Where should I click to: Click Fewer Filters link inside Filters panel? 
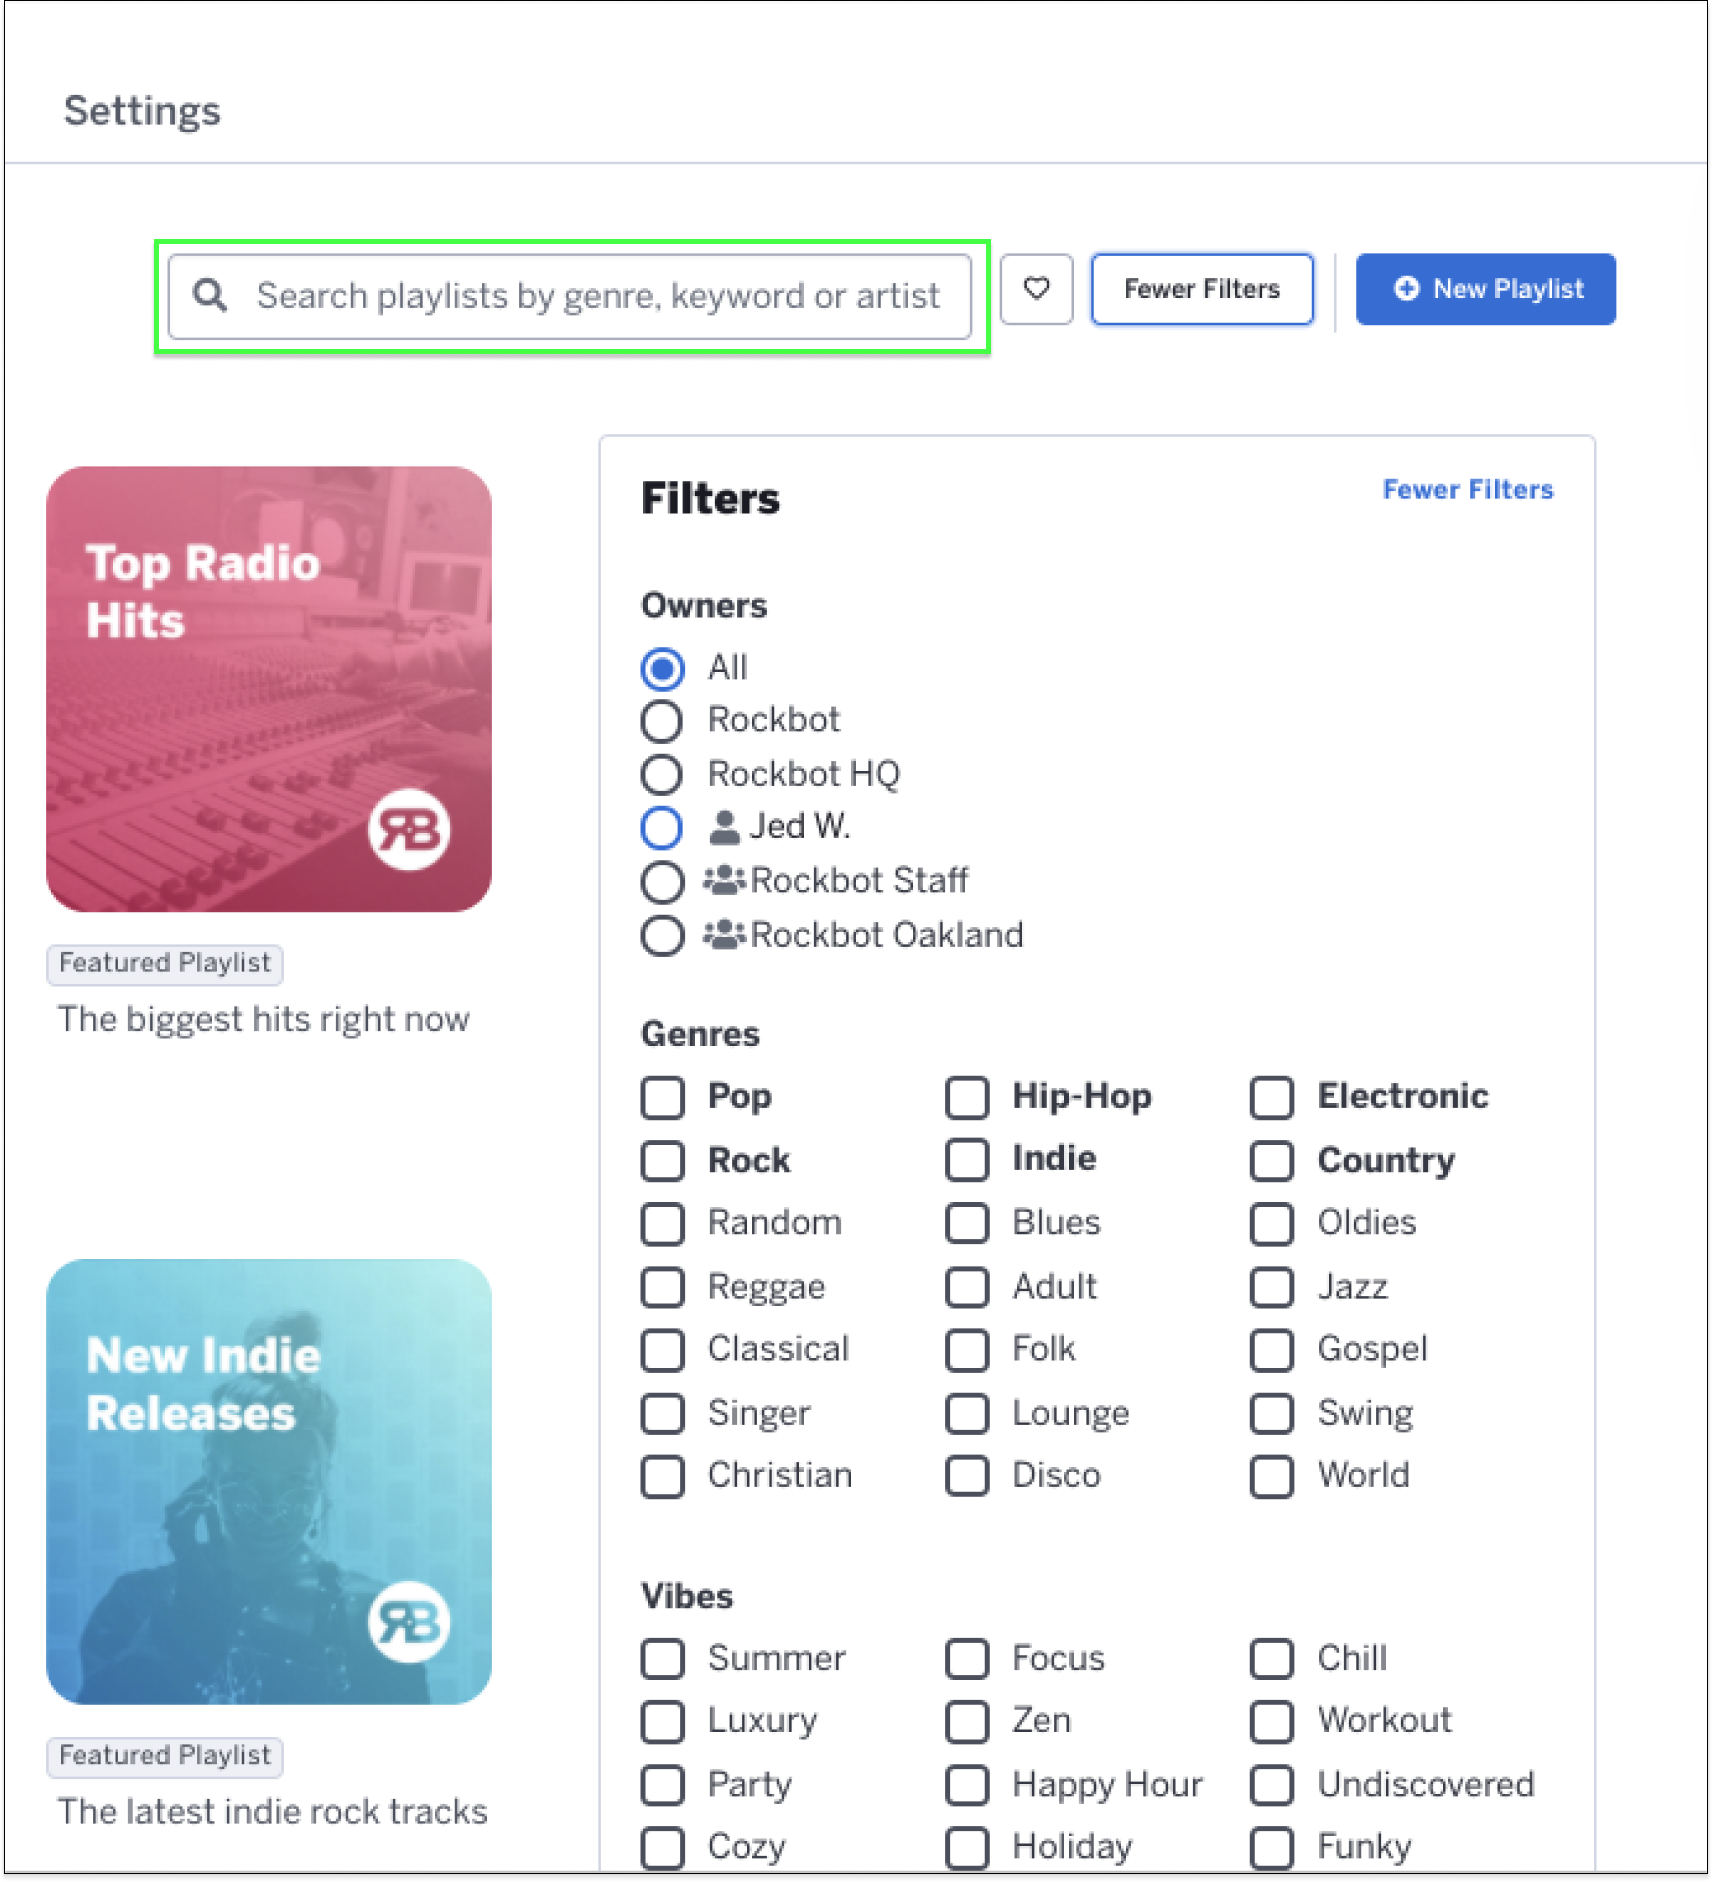coord(1467,490)
